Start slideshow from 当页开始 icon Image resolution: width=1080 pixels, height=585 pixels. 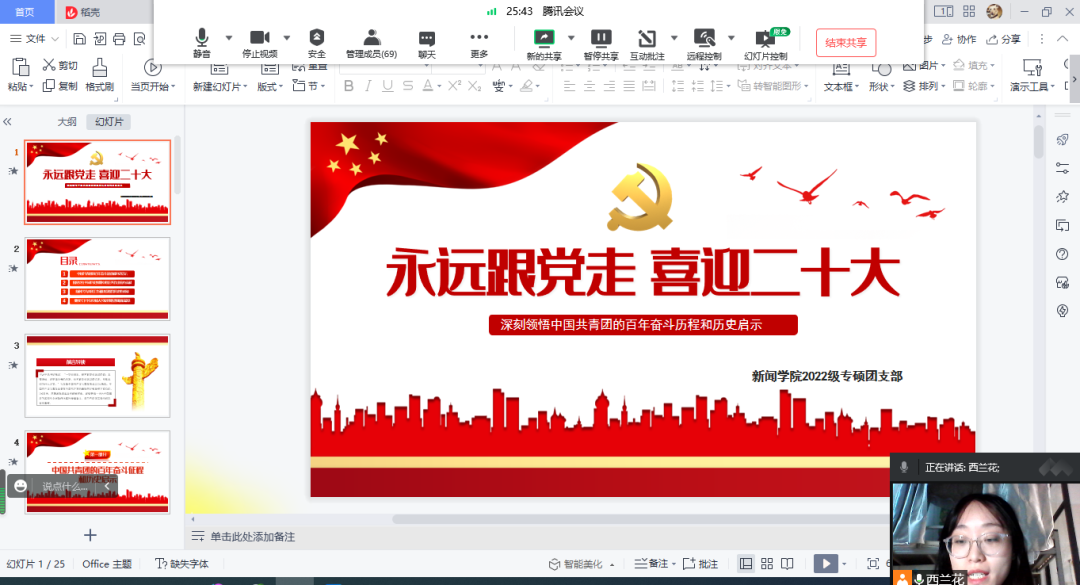(152, 68)
